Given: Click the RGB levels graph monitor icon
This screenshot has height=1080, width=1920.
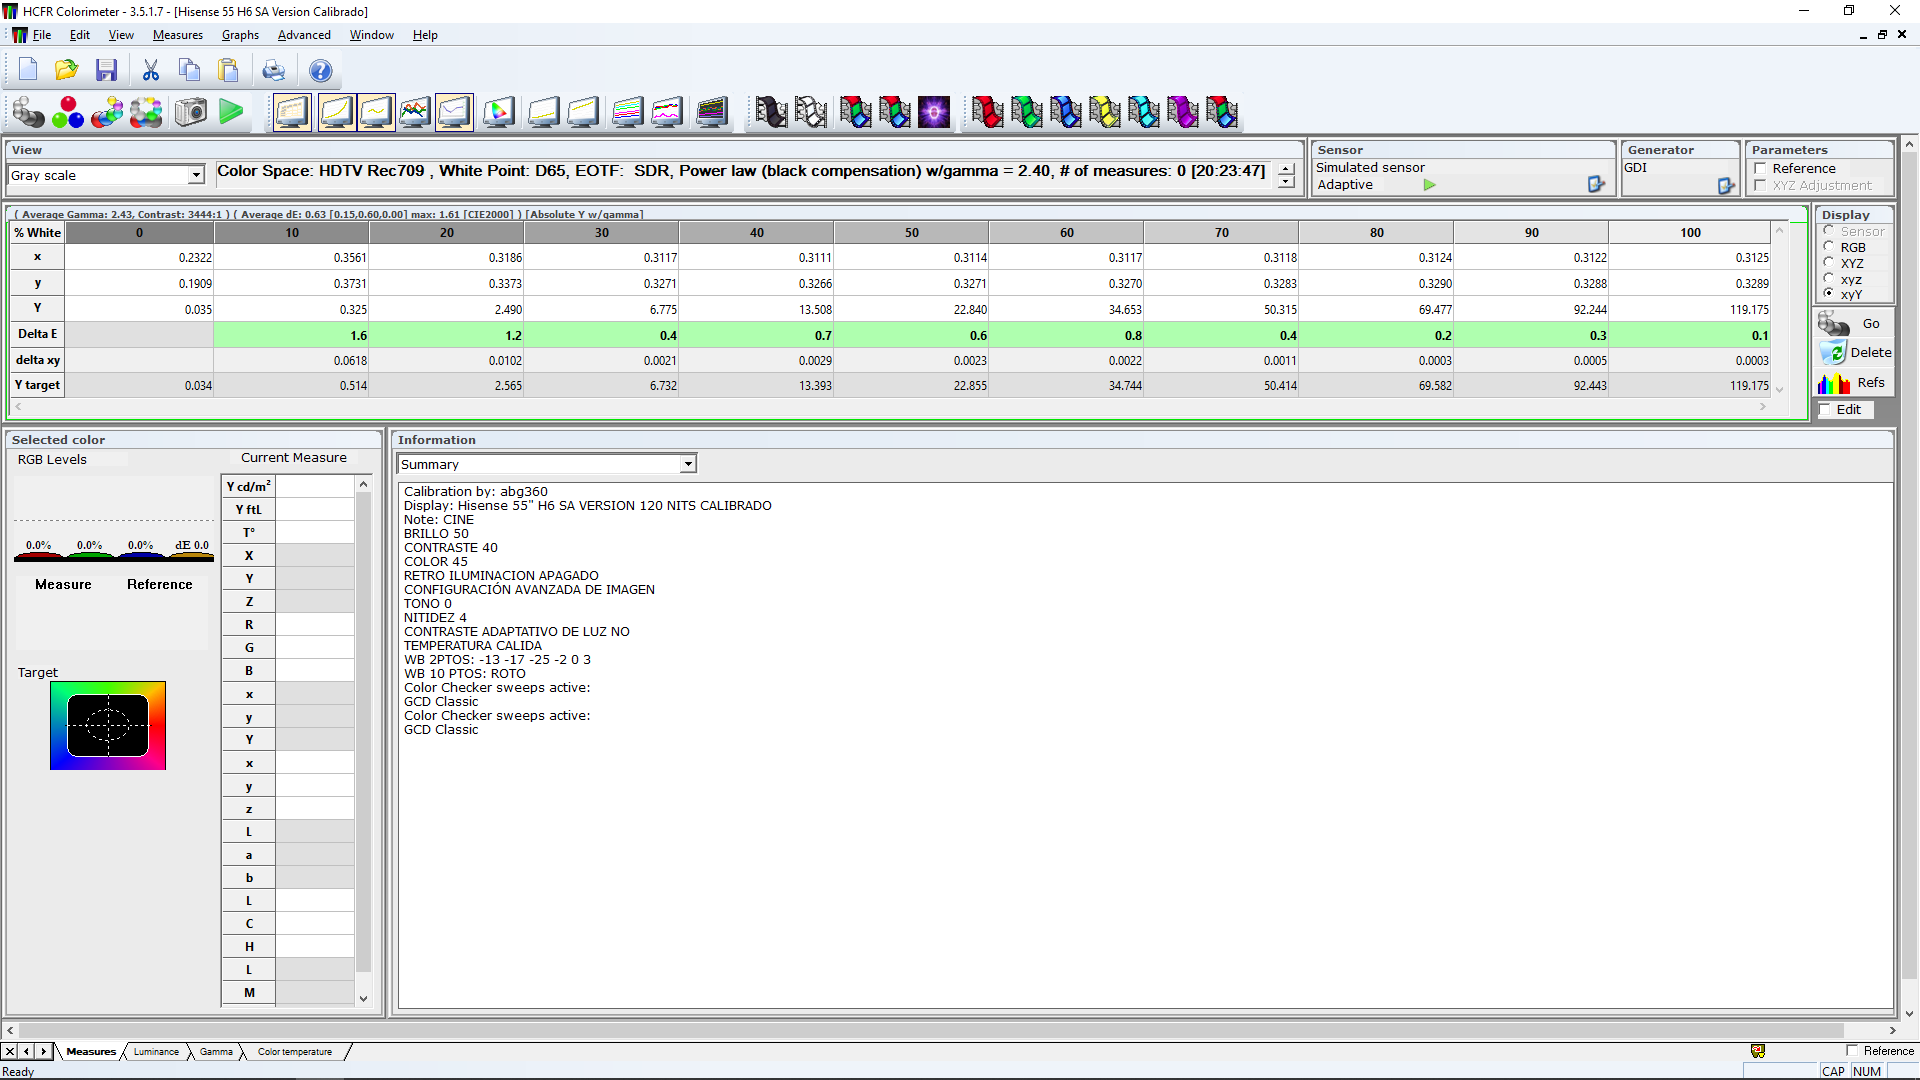Looking at the screenshot, I should [x=414, y=112].
